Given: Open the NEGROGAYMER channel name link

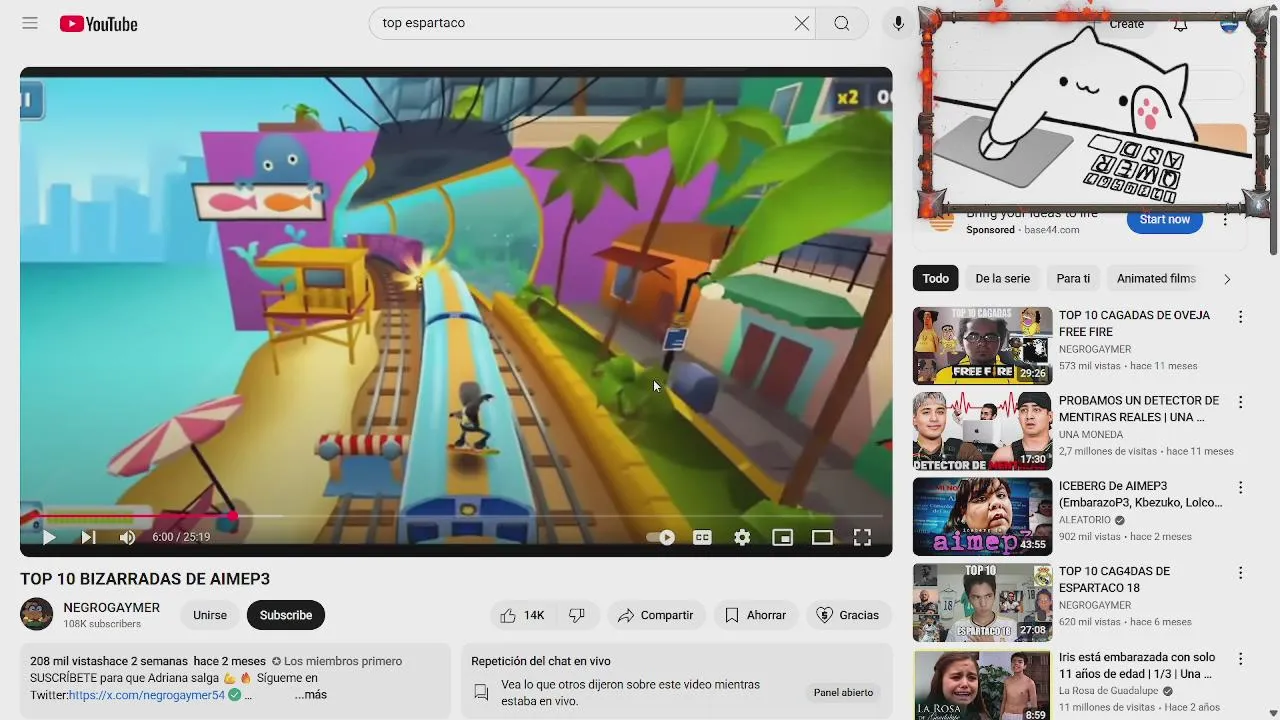Looking at the screenshot, I should [x=111, y=607].
